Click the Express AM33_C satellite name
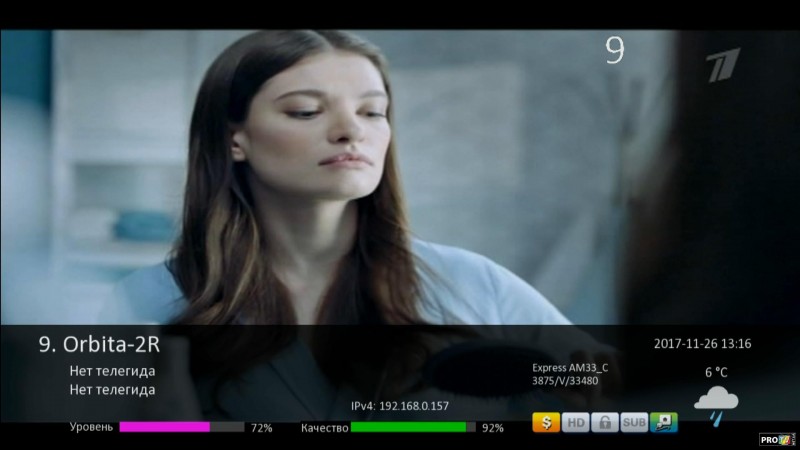The height and width of the screenshot is (450, 800). [570, 368]
